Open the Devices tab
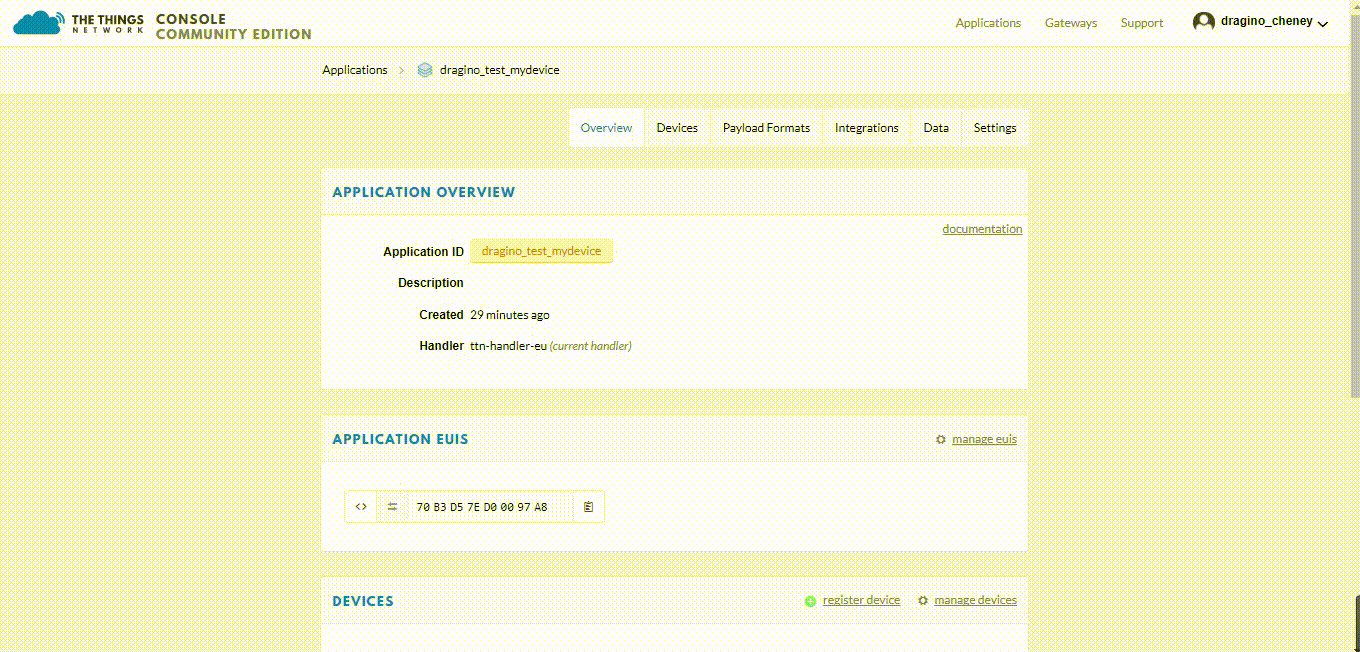1360x652 pixels. click(677, 128)
